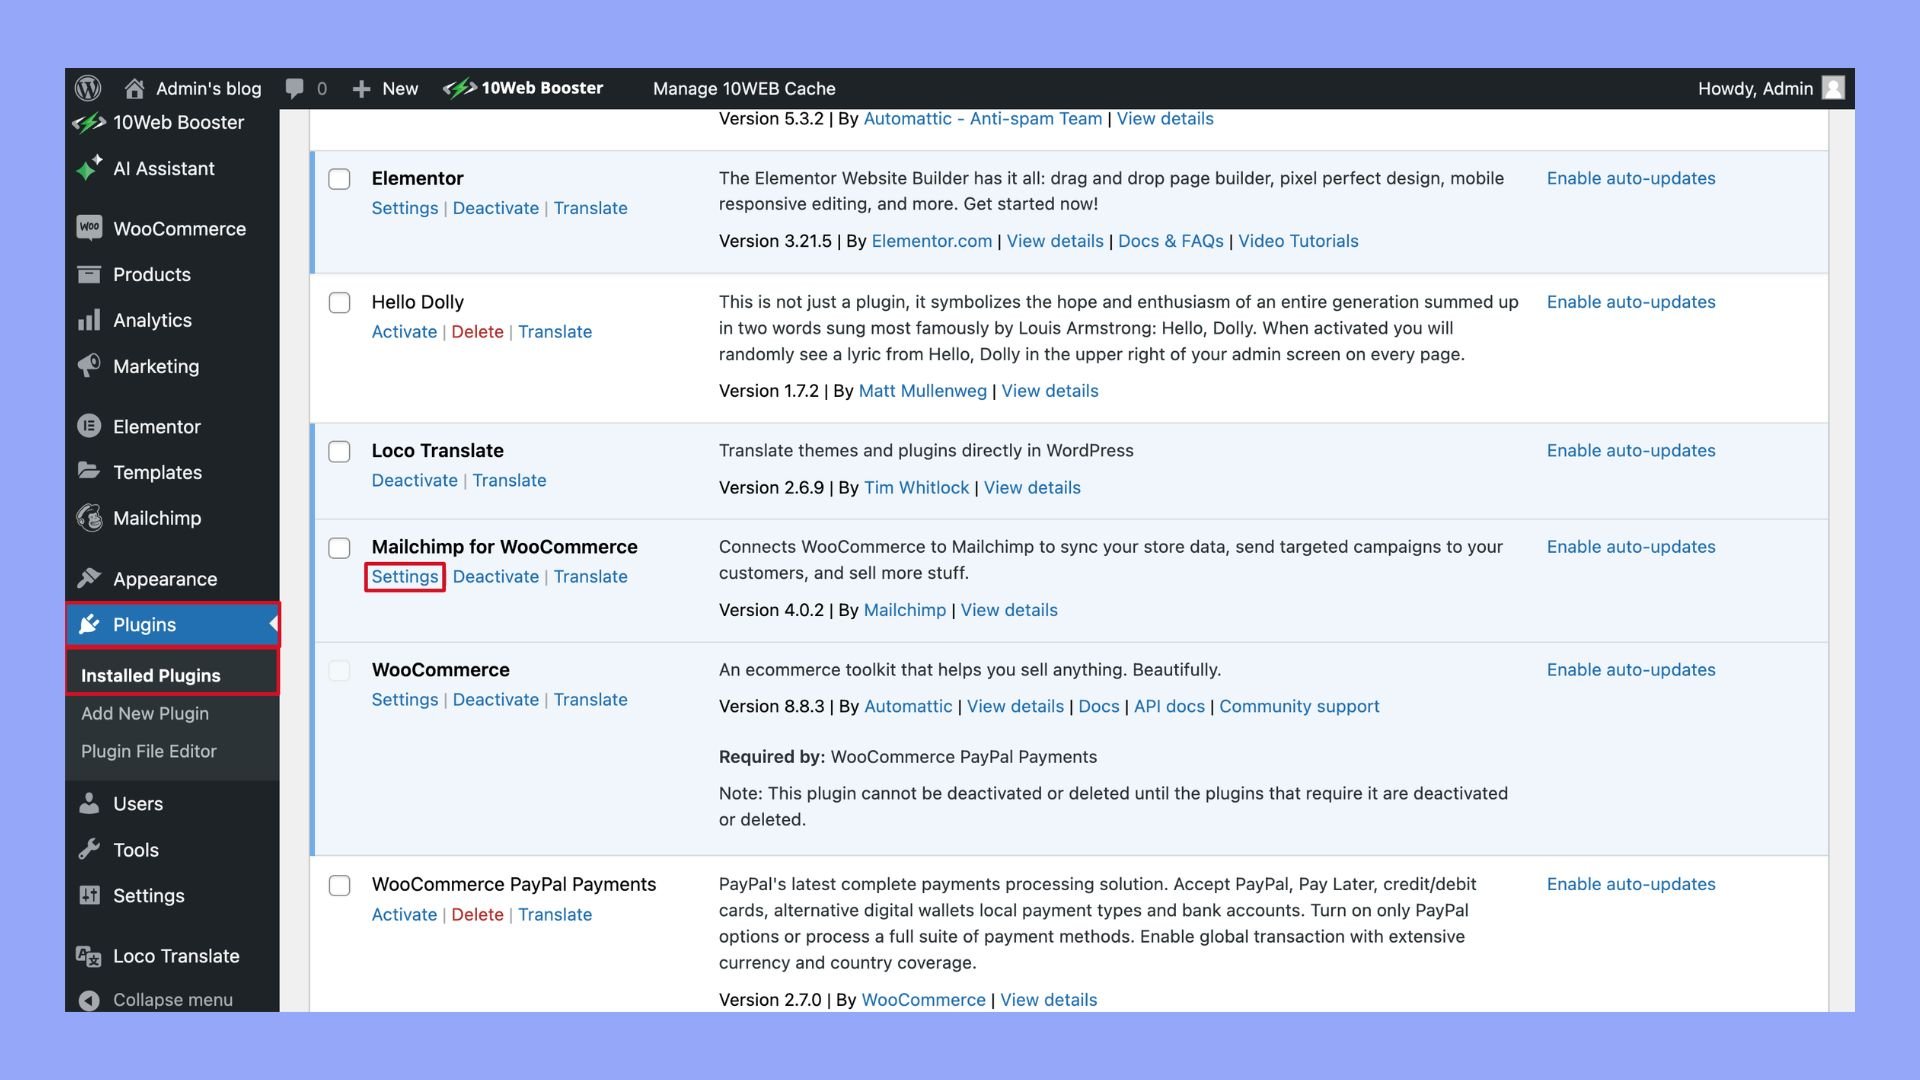Open Mailchimp for WooCommerce Settings link
This screenshot has height=1080, width=1920.
point(405,577)
